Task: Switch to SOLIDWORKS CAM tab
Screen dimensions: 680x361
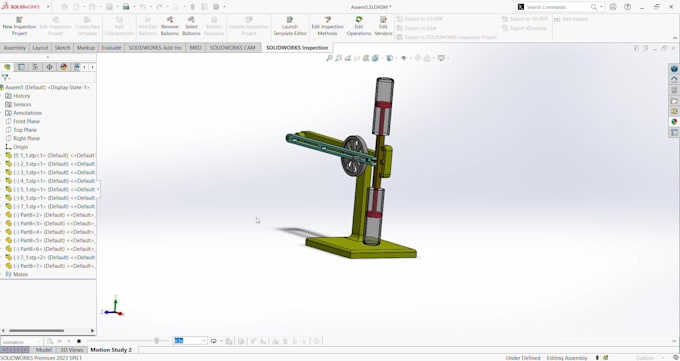Action: point(232,48)
